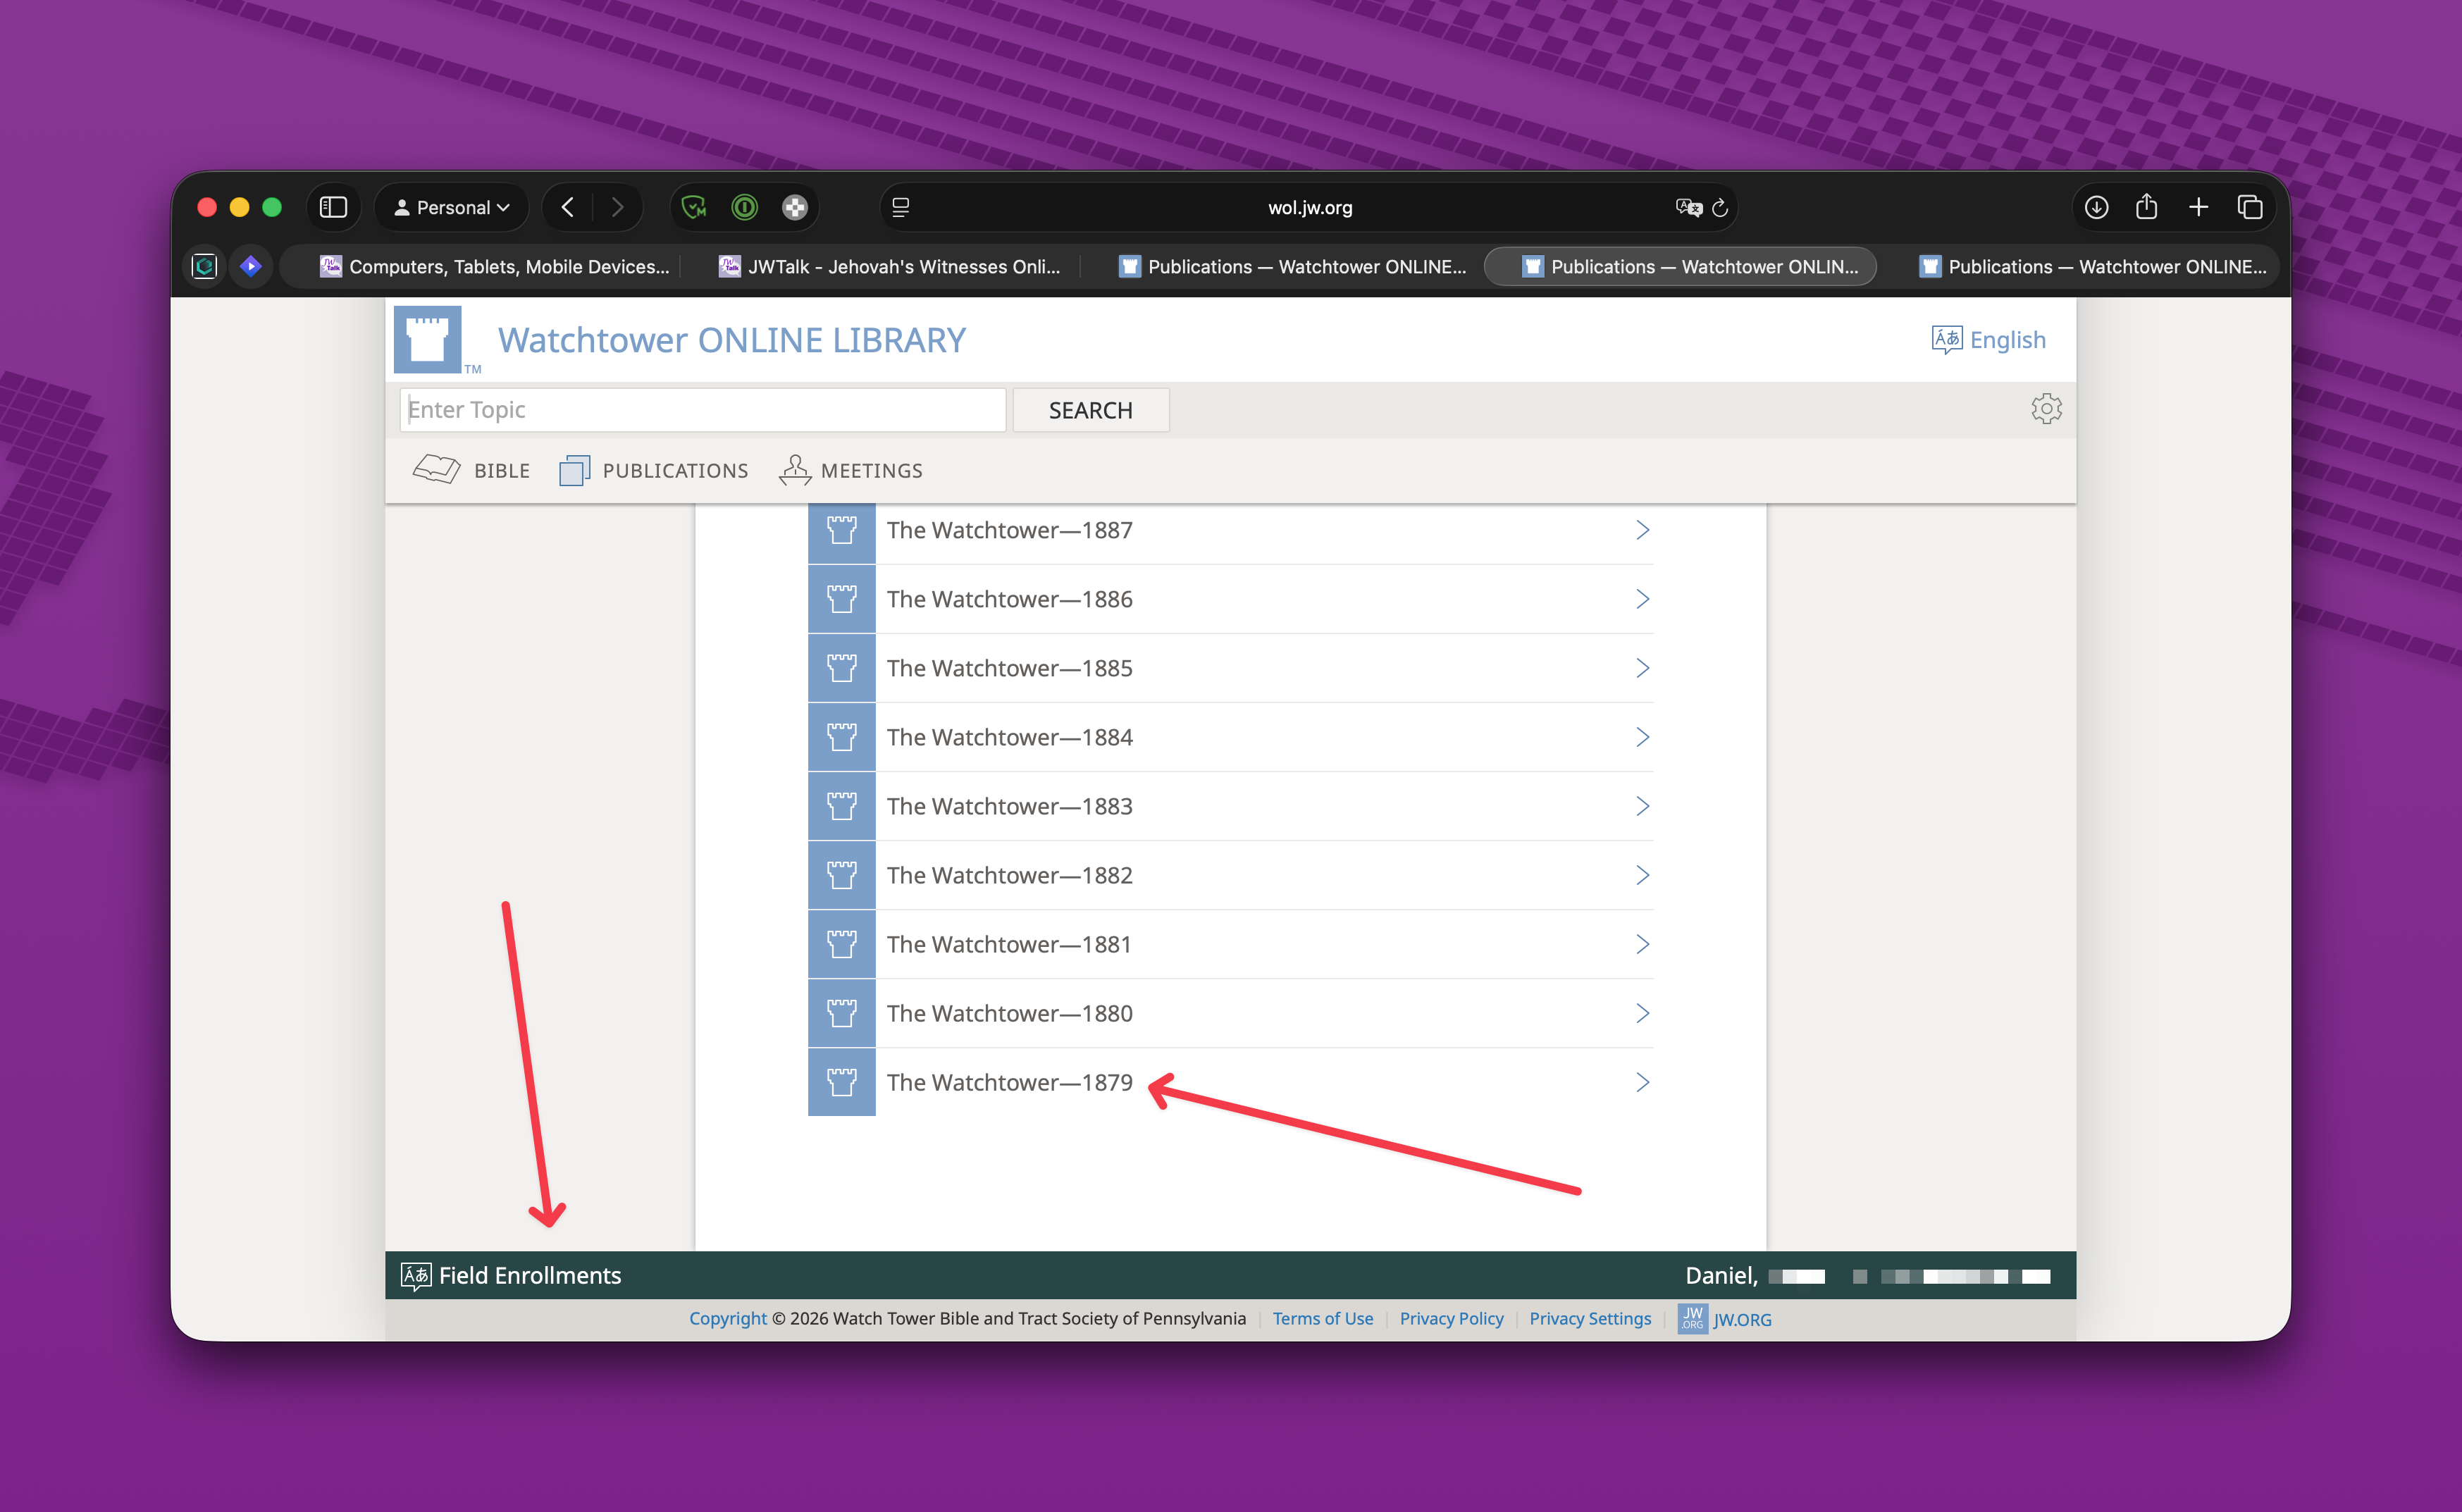Click the Watchtower tower logo icon
Image resolution: width=2462 pixels, height=1512 pixels.
[427, 339]
